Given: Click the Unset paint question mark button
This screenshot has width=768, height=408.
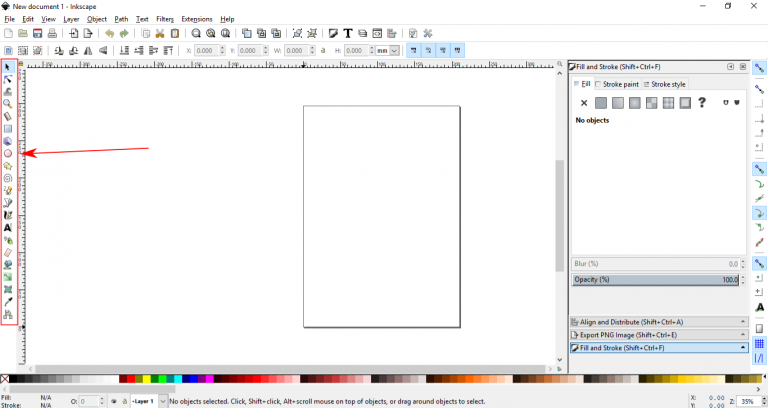Looking at the screenshot, I should point(702,102).
